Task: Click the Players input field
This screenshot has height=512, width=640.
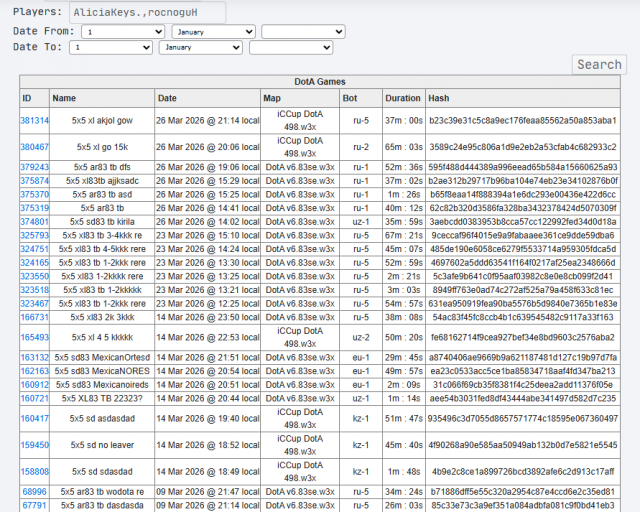Action: coord(147,12)
